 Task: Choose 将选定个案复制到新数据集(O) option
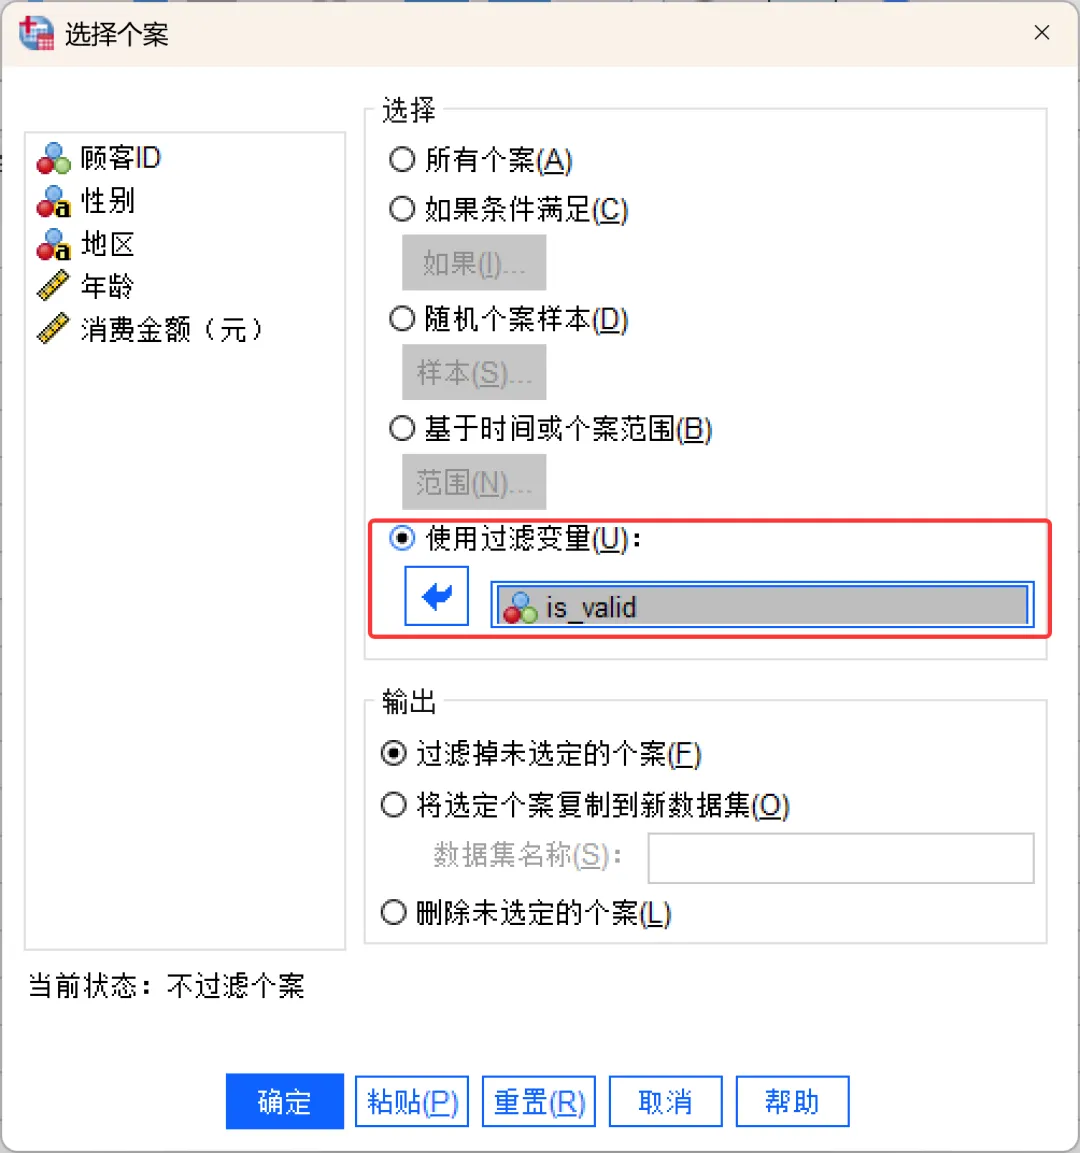[394, 805]
